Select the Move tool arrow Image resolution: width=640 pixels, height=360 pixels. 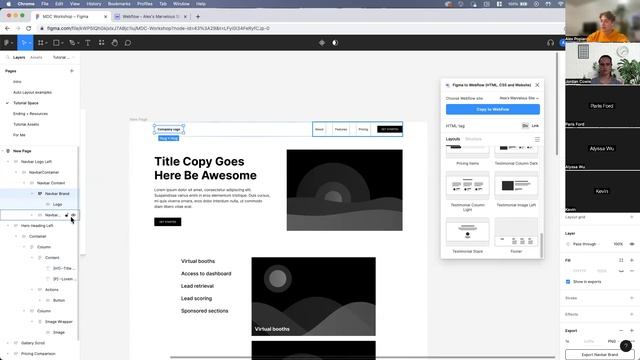coord(24,43)
